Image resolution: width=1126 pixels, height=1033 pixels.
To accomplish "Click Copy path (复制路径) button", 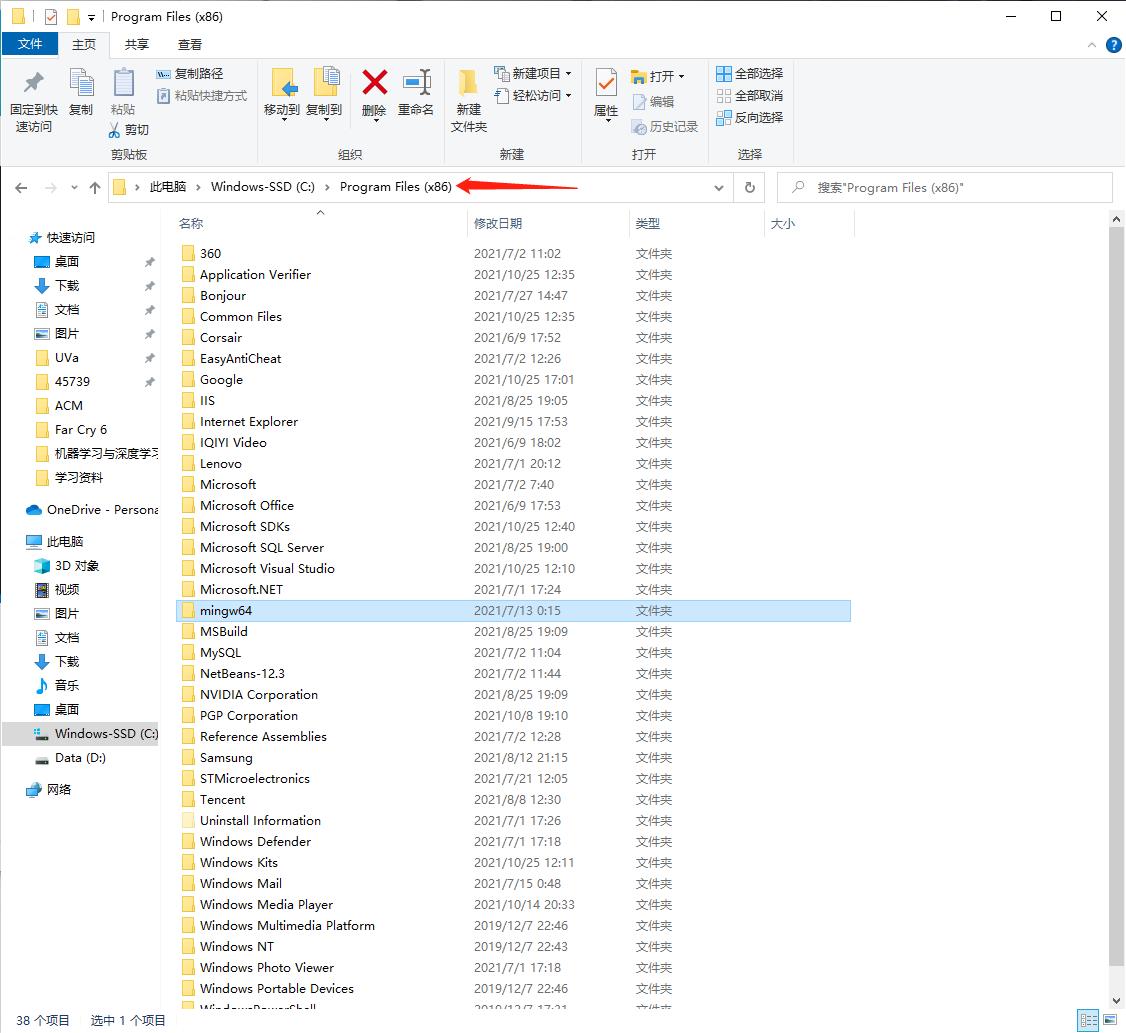I will tap(190, 73).
